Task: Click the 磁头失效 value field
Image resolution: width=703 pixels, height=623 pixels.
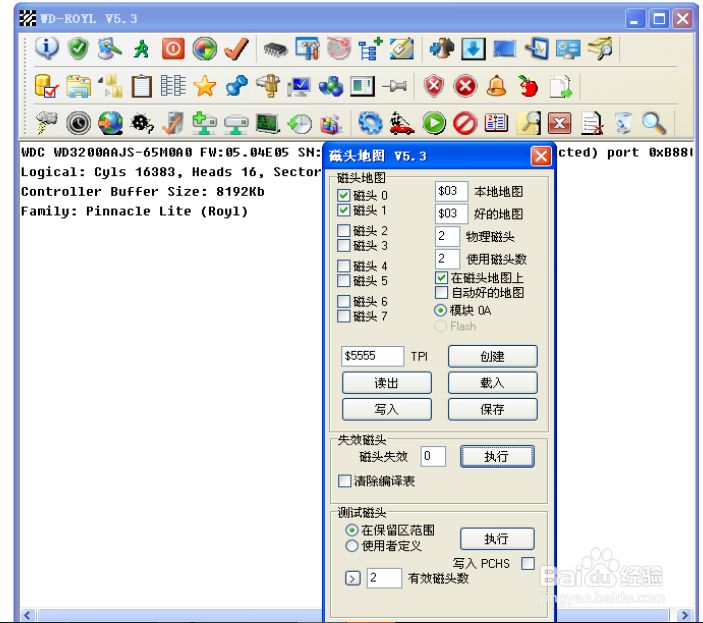Action: tap(433, 456)
